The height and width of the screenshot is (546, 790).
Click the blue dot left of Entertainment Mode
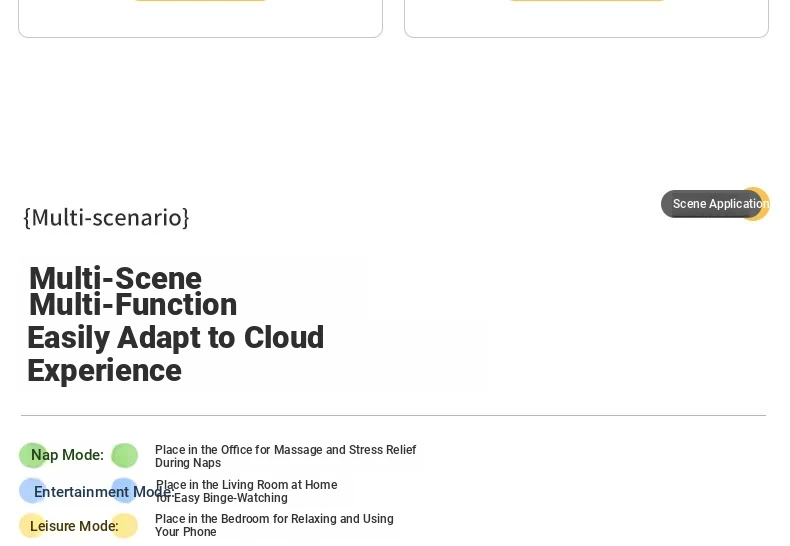32,491
